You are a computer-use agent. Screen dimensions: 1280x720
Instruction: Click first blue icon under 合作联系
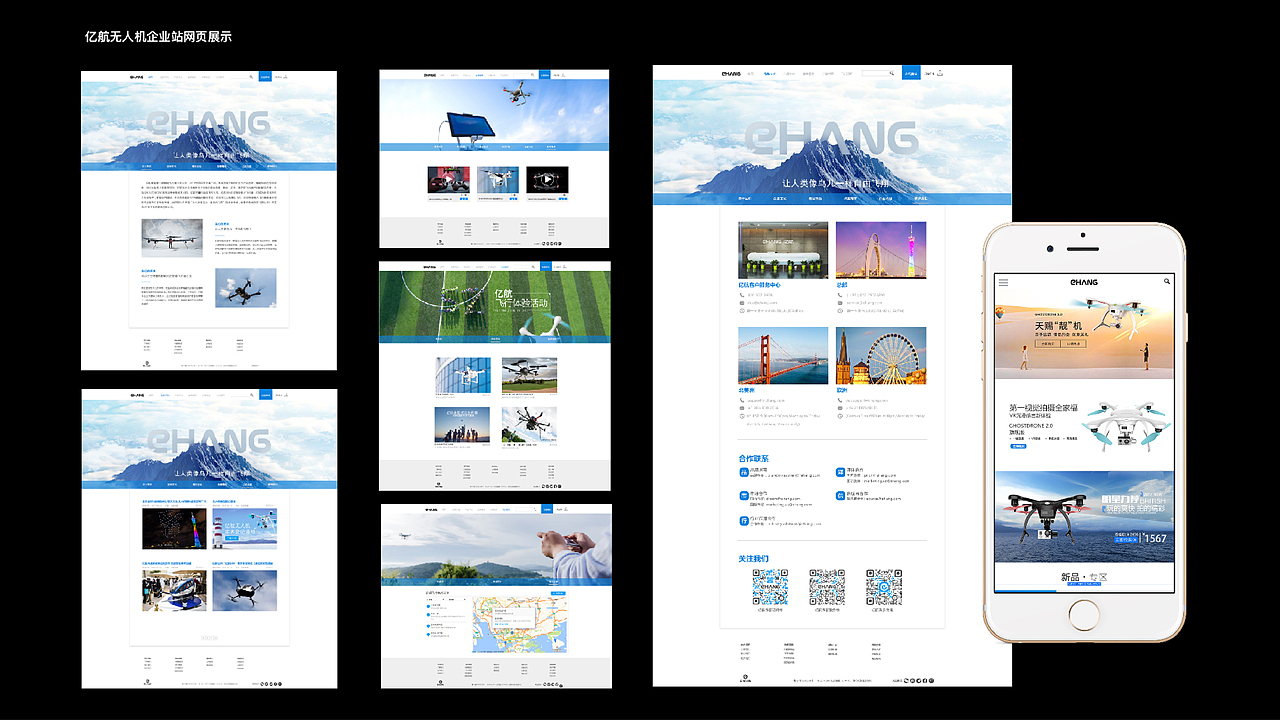(744, 472)
